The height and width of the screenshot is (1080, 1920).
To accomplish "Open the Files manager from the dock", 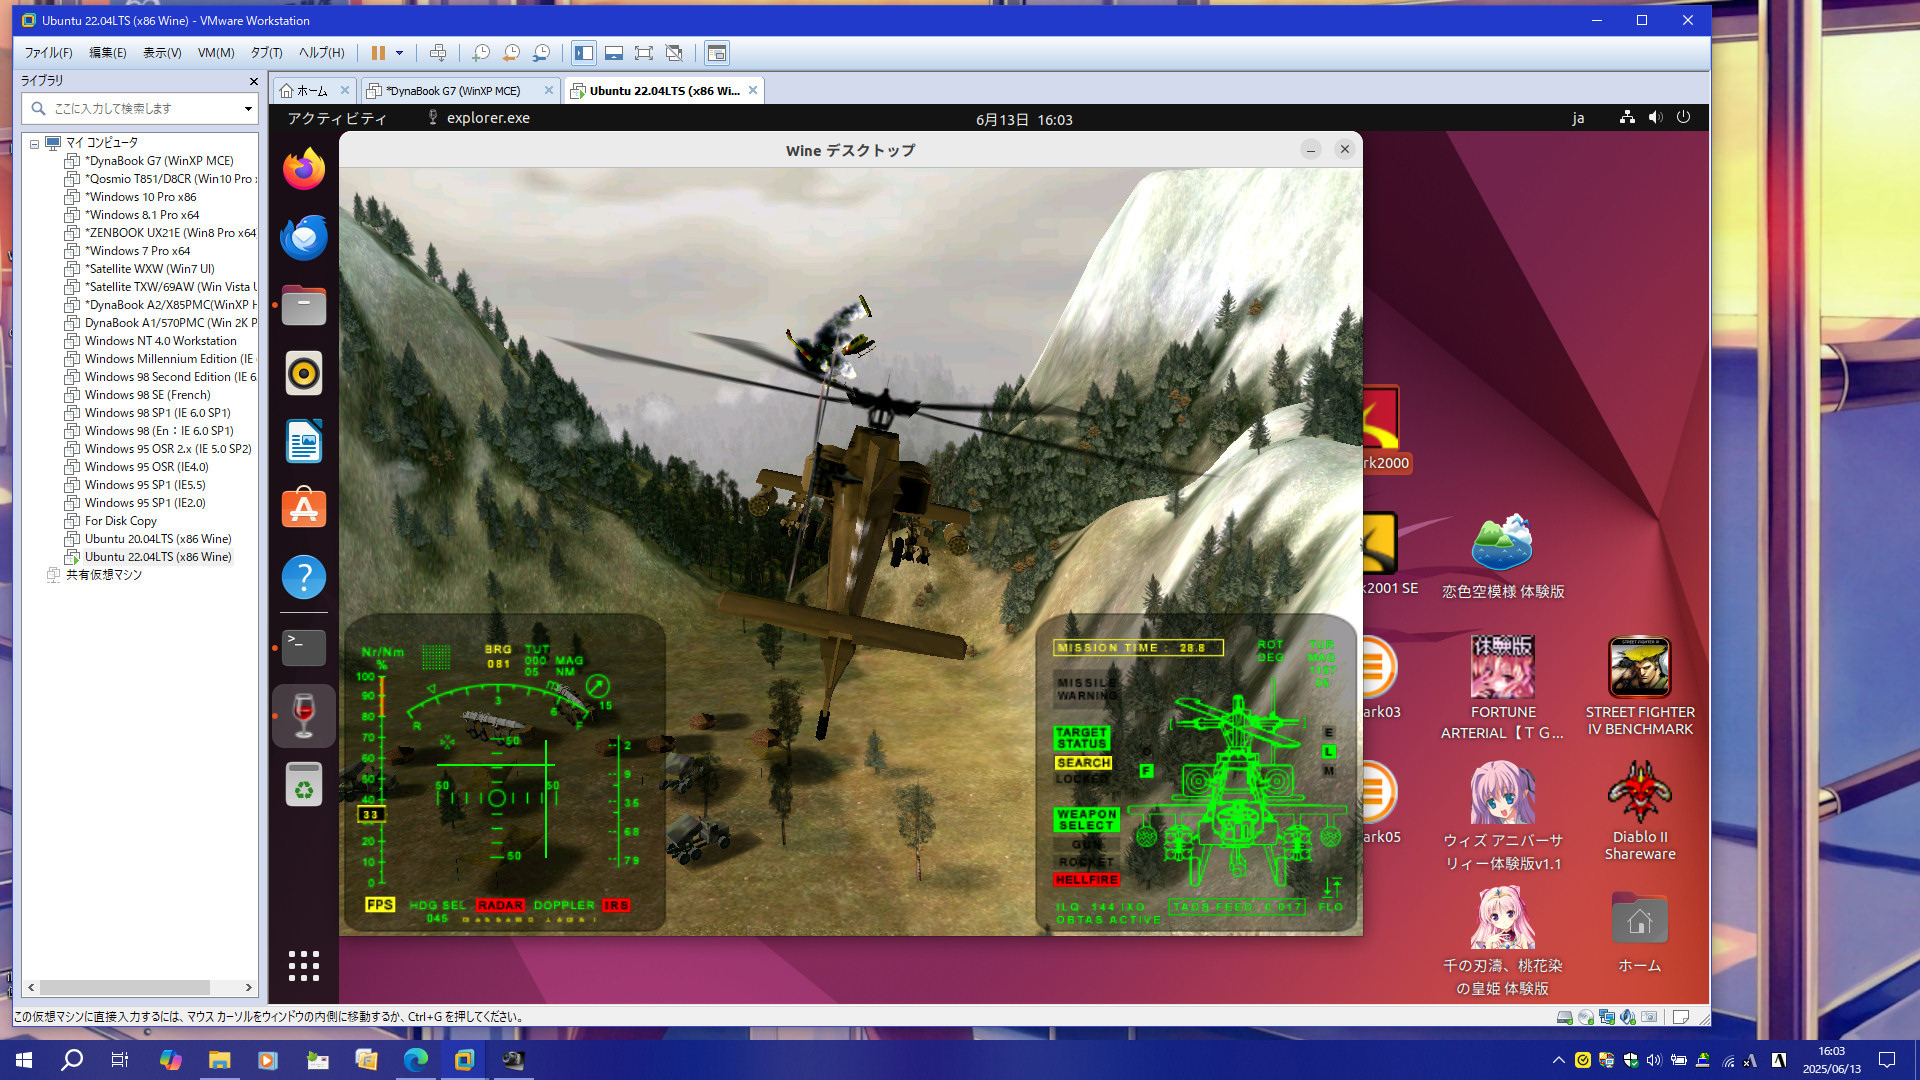I will pos(304,305).
